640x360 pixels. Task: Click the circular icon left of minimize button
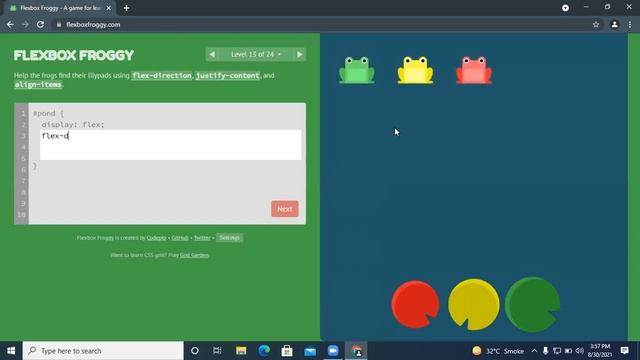[x=565, y=8]
